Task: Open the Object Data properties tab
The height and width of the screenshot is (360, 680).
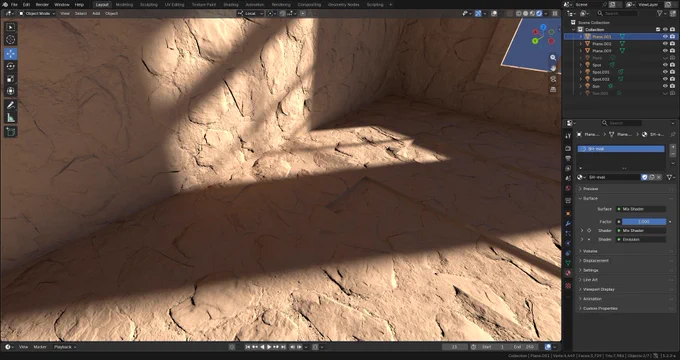Action: click(x=568, y=263)
